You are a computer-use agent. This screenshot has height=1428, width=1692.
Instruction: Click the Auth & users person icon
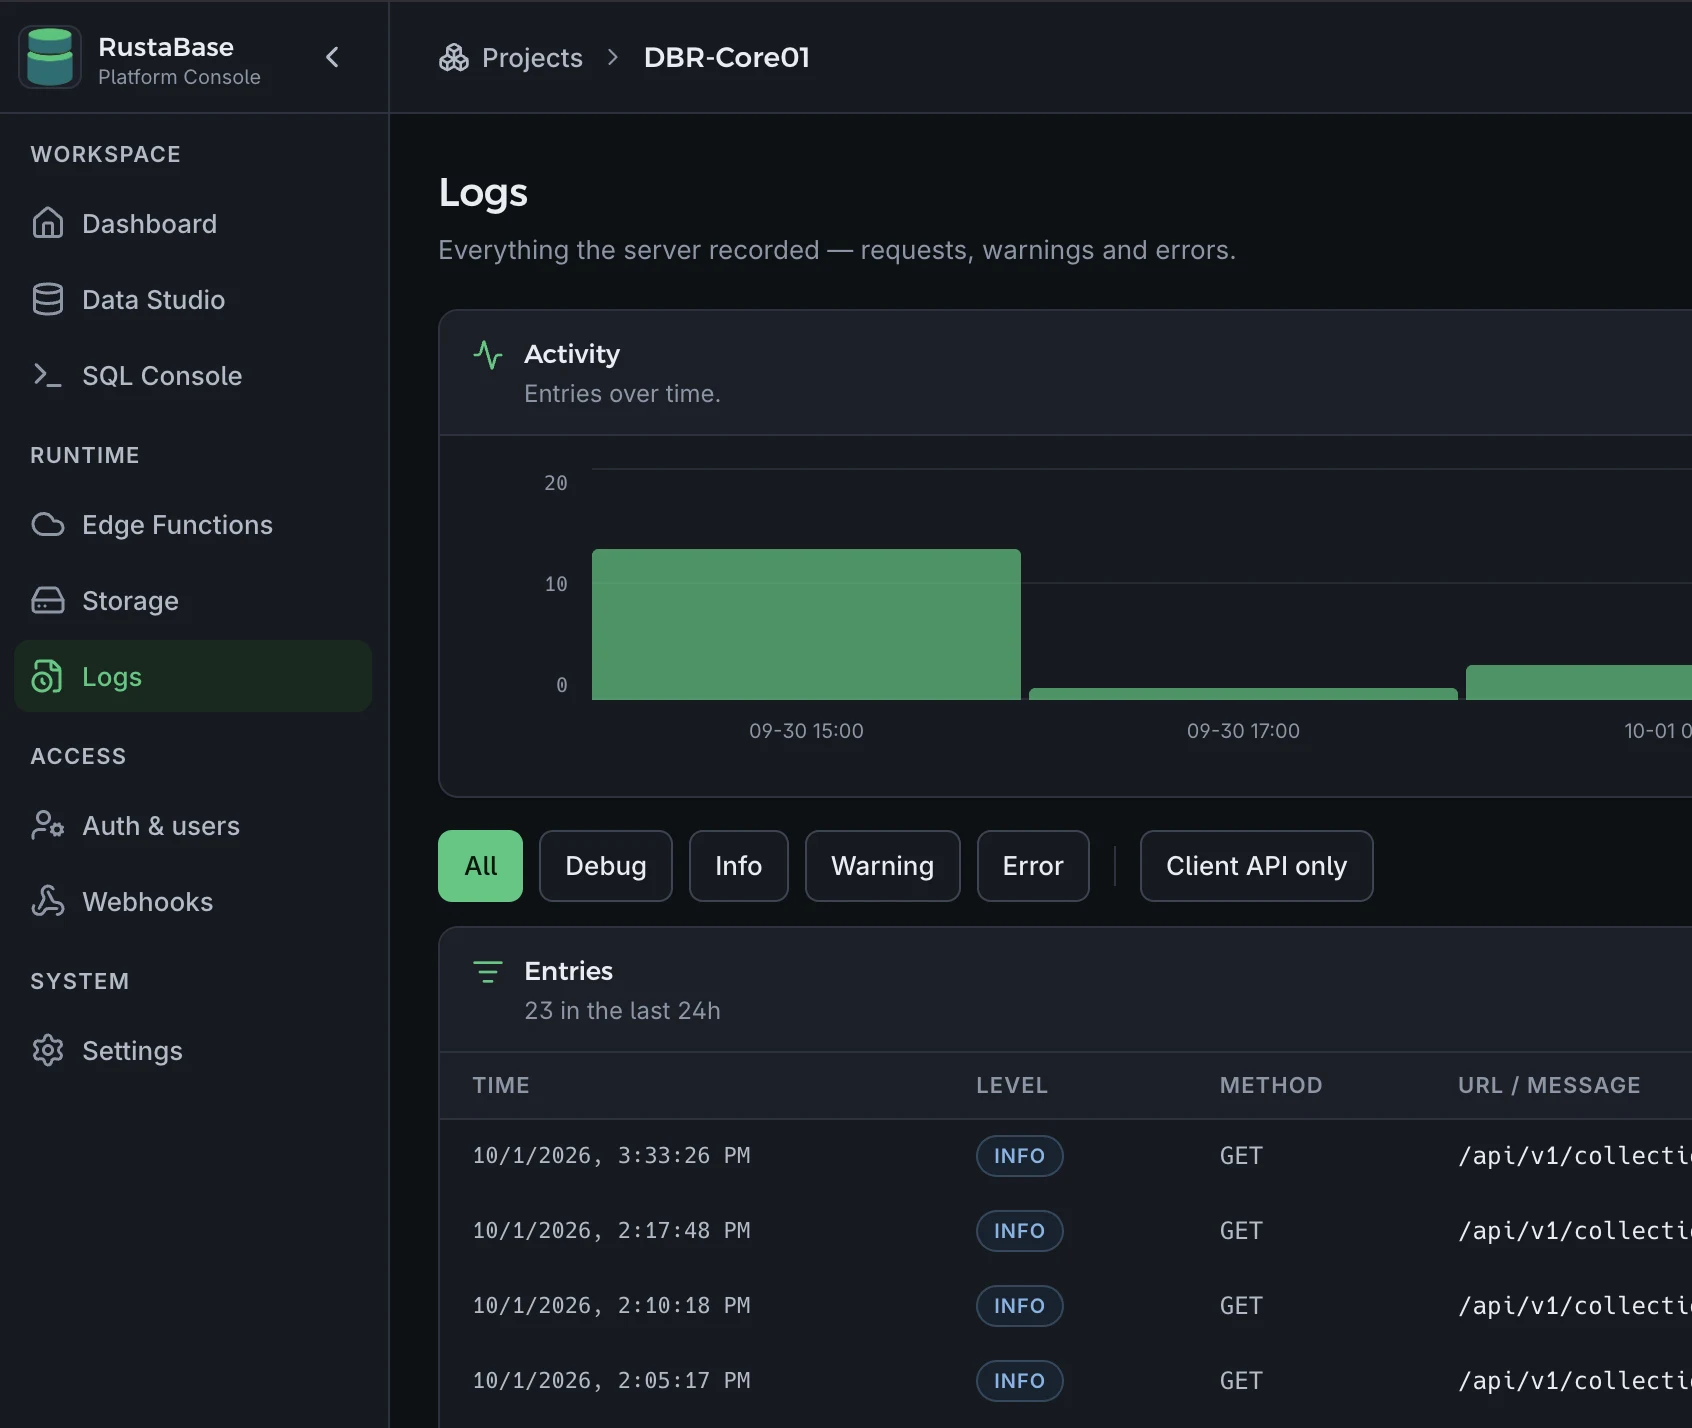point(48,825)
